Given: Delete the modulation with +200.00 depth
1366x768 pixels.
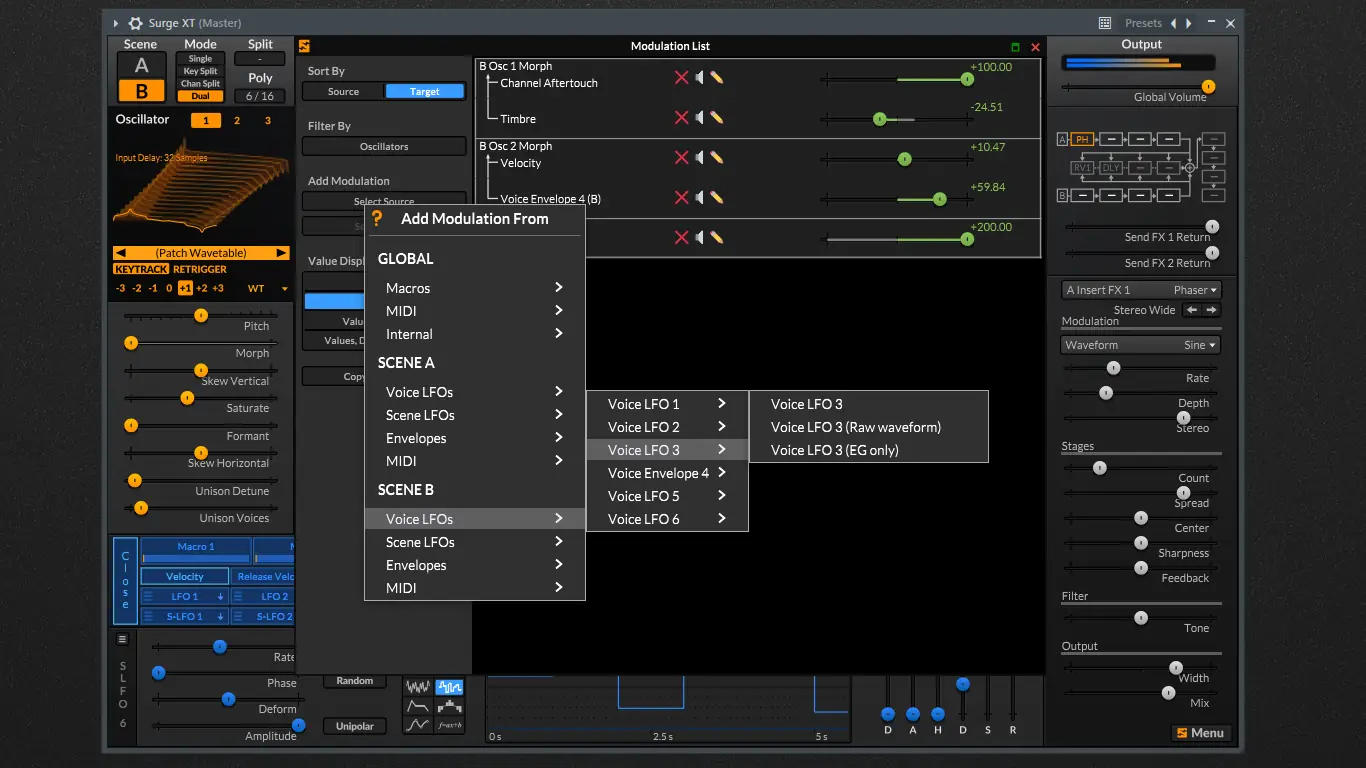Looking at the screenshot, I should click(682, 238).
